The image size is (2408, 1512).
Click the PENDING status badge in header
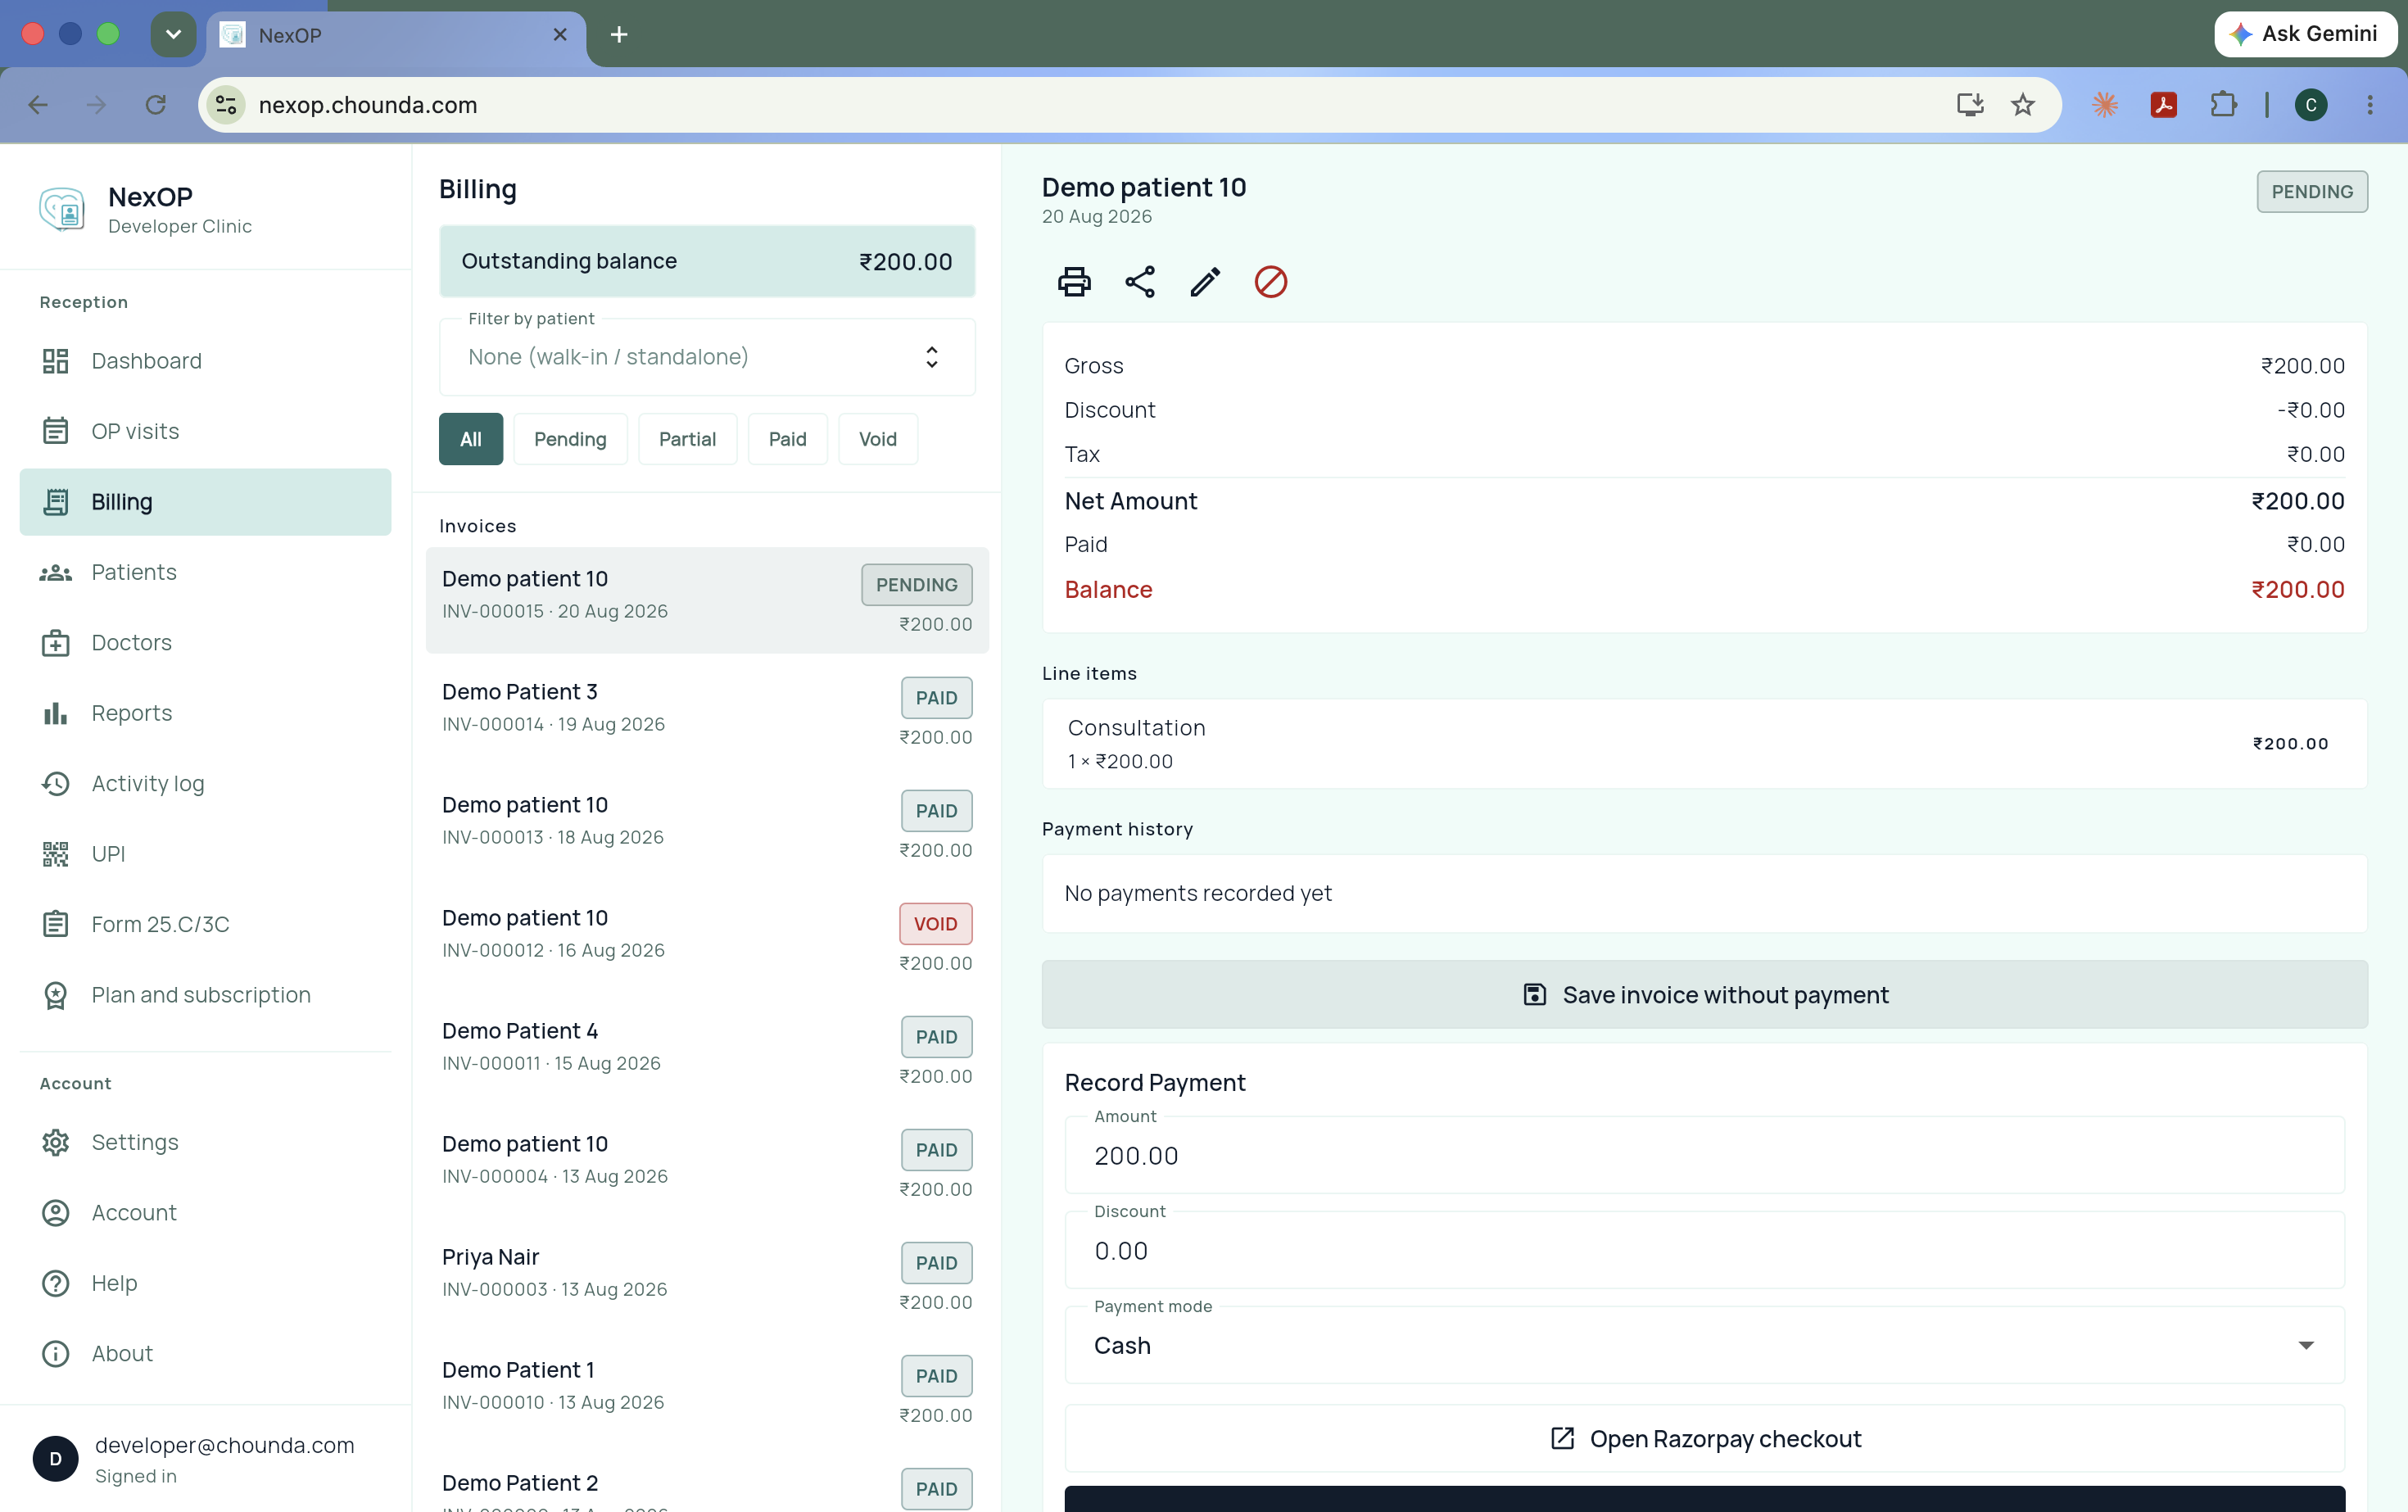pyautogui.click(x=2311, y=192)
